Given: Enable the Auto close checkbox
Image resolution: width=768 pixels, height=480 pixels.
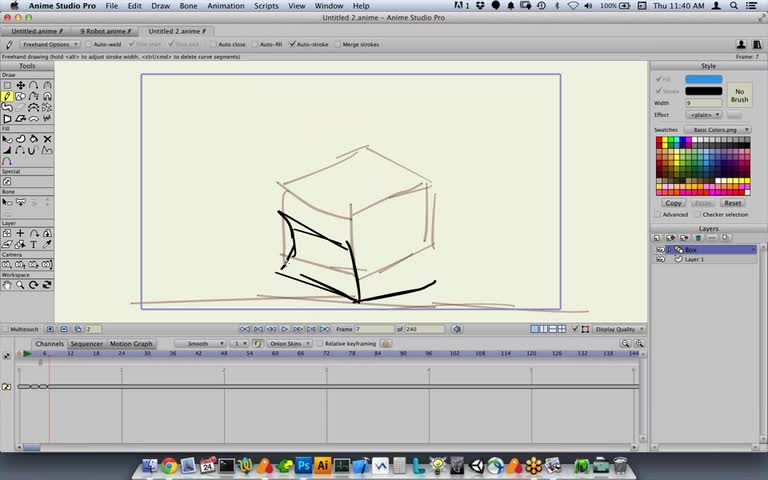Looking at the screenshot, I should (213, 44).
